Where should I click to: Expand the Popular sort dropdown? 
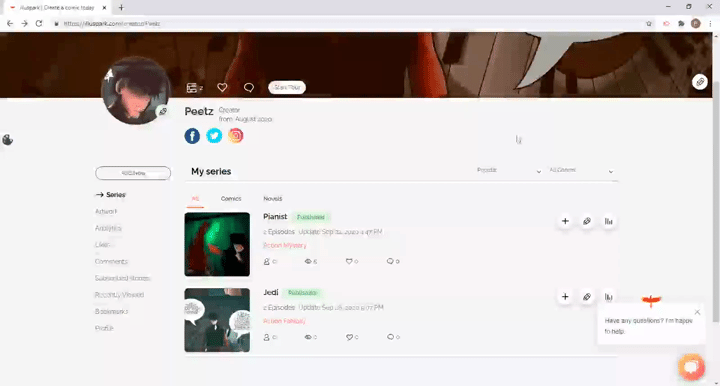pos(509,170)
